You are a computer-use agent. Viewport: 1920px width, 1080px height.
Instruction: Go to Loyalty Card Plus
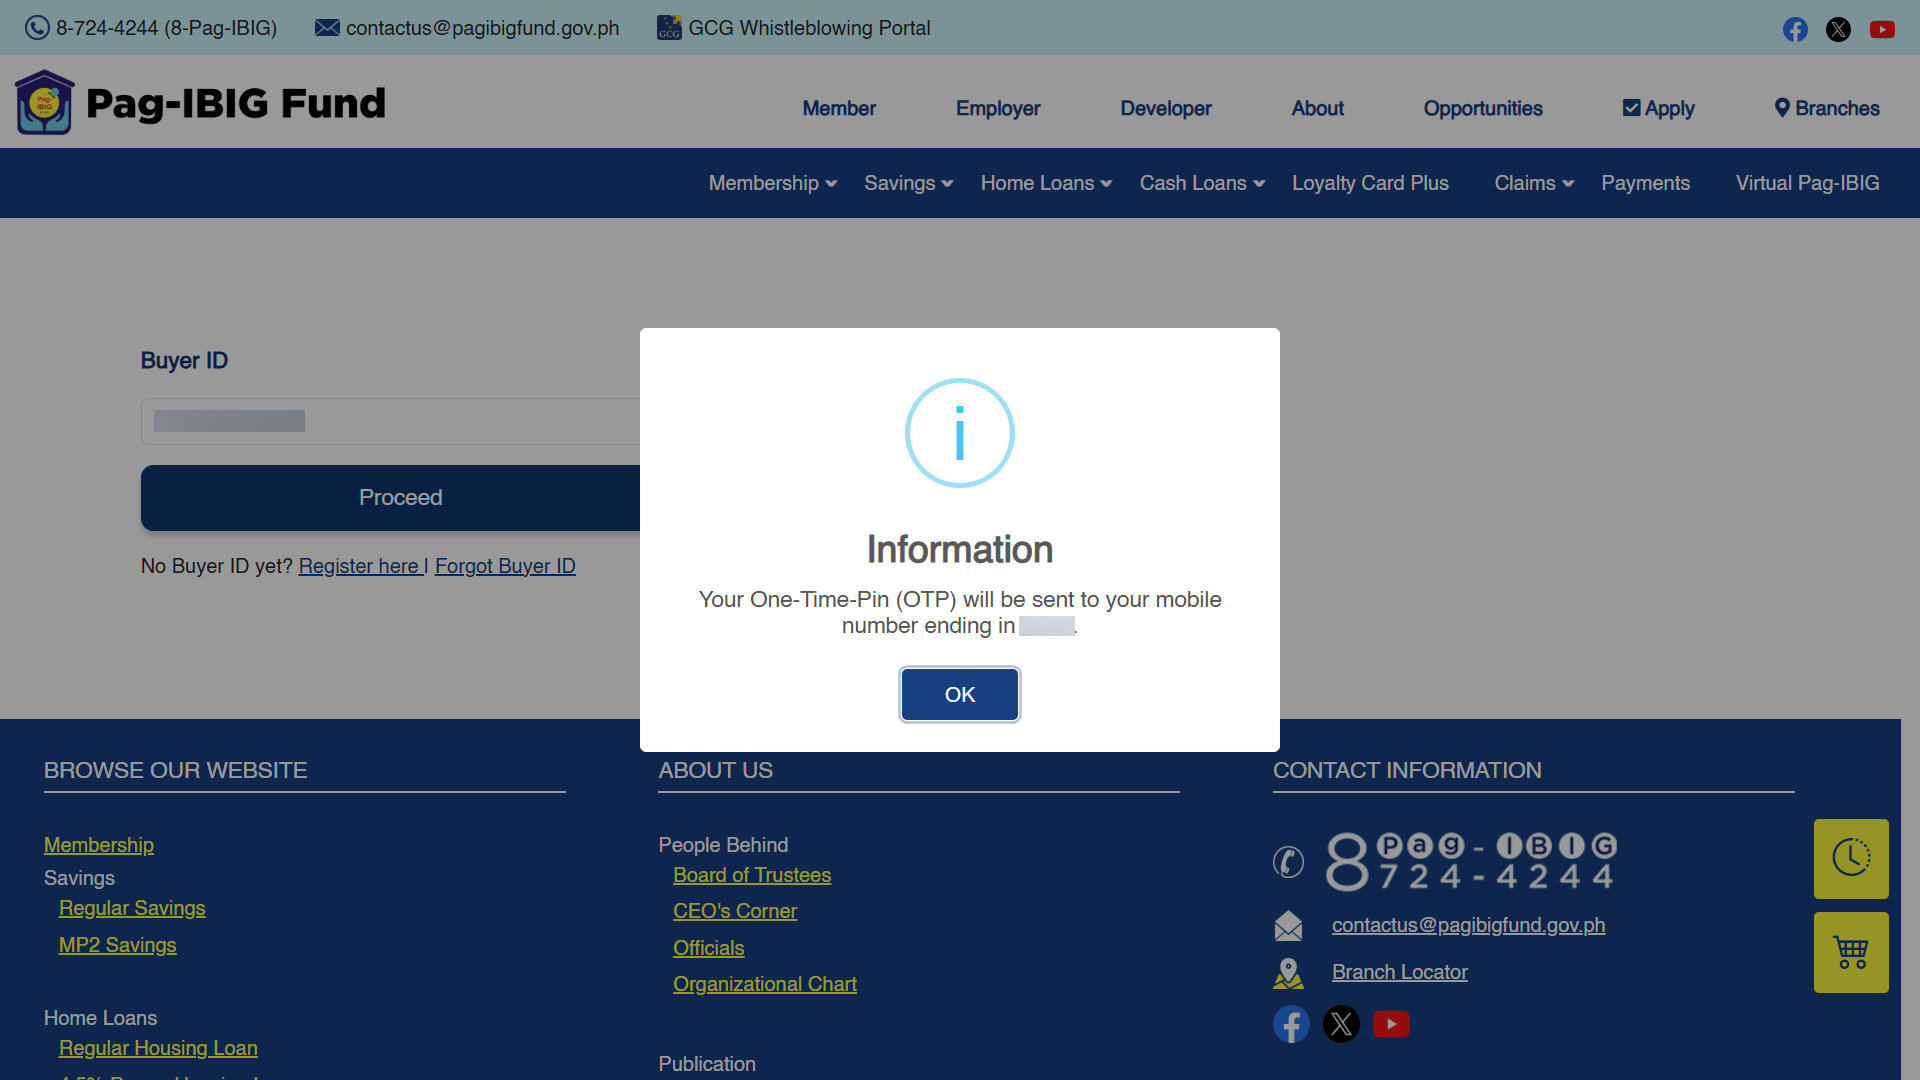tap(1370, 183)
